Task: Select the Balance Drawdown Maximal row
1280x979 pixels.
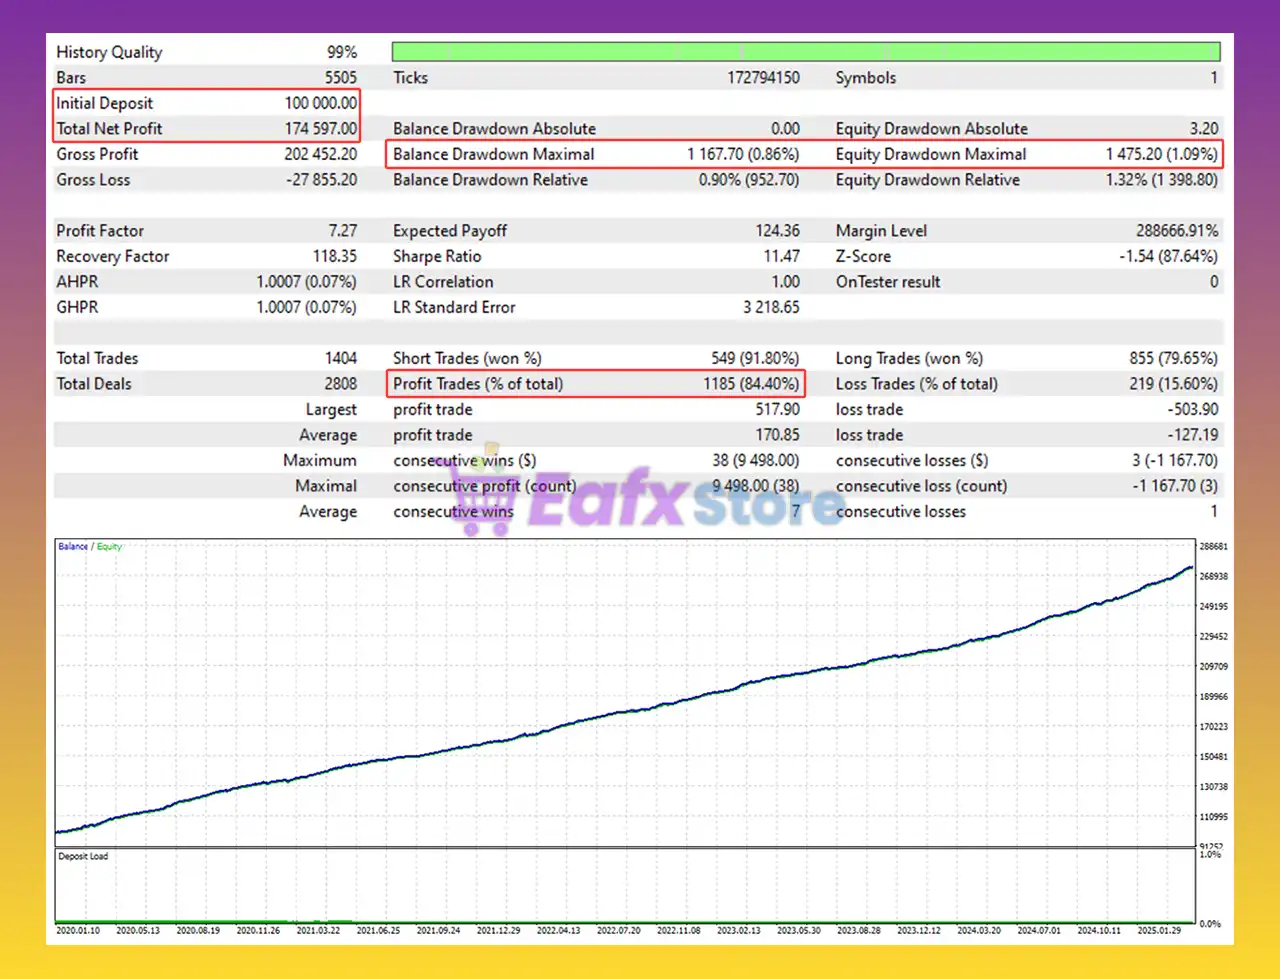Action: point(595,154)
